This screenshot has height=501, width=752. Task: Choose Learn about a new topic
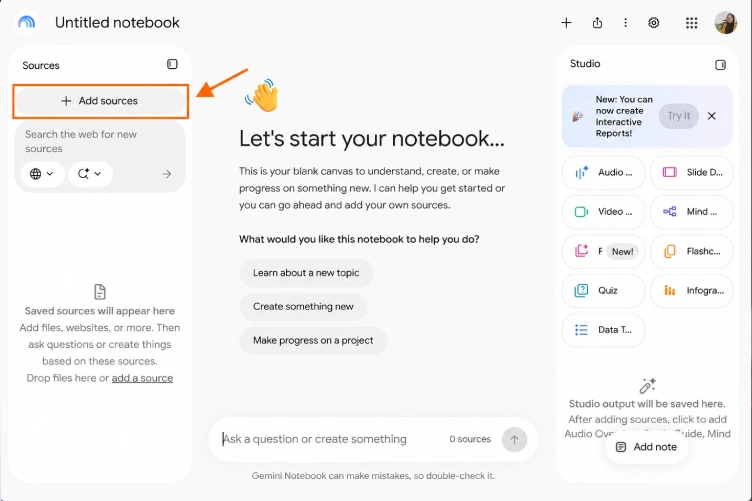point(306,273)
